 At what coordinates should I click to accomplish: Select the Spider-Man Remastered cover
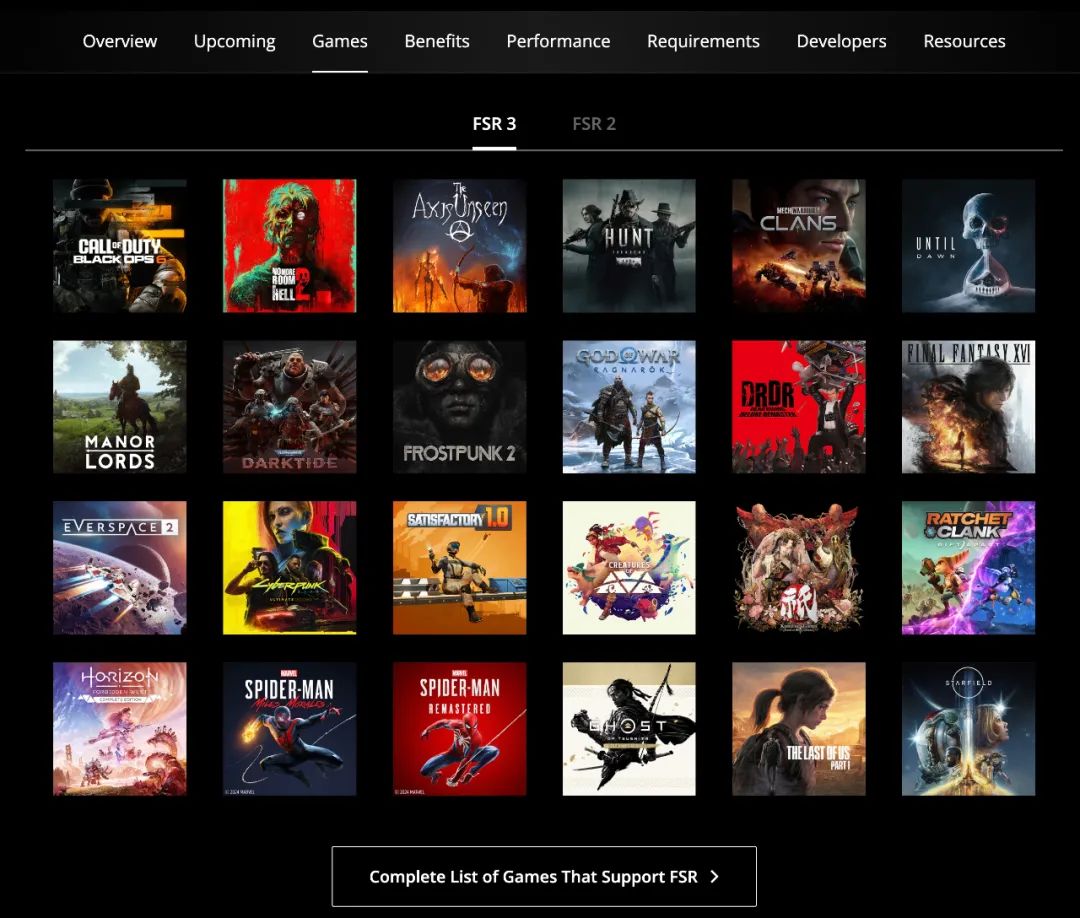[459, 729]
